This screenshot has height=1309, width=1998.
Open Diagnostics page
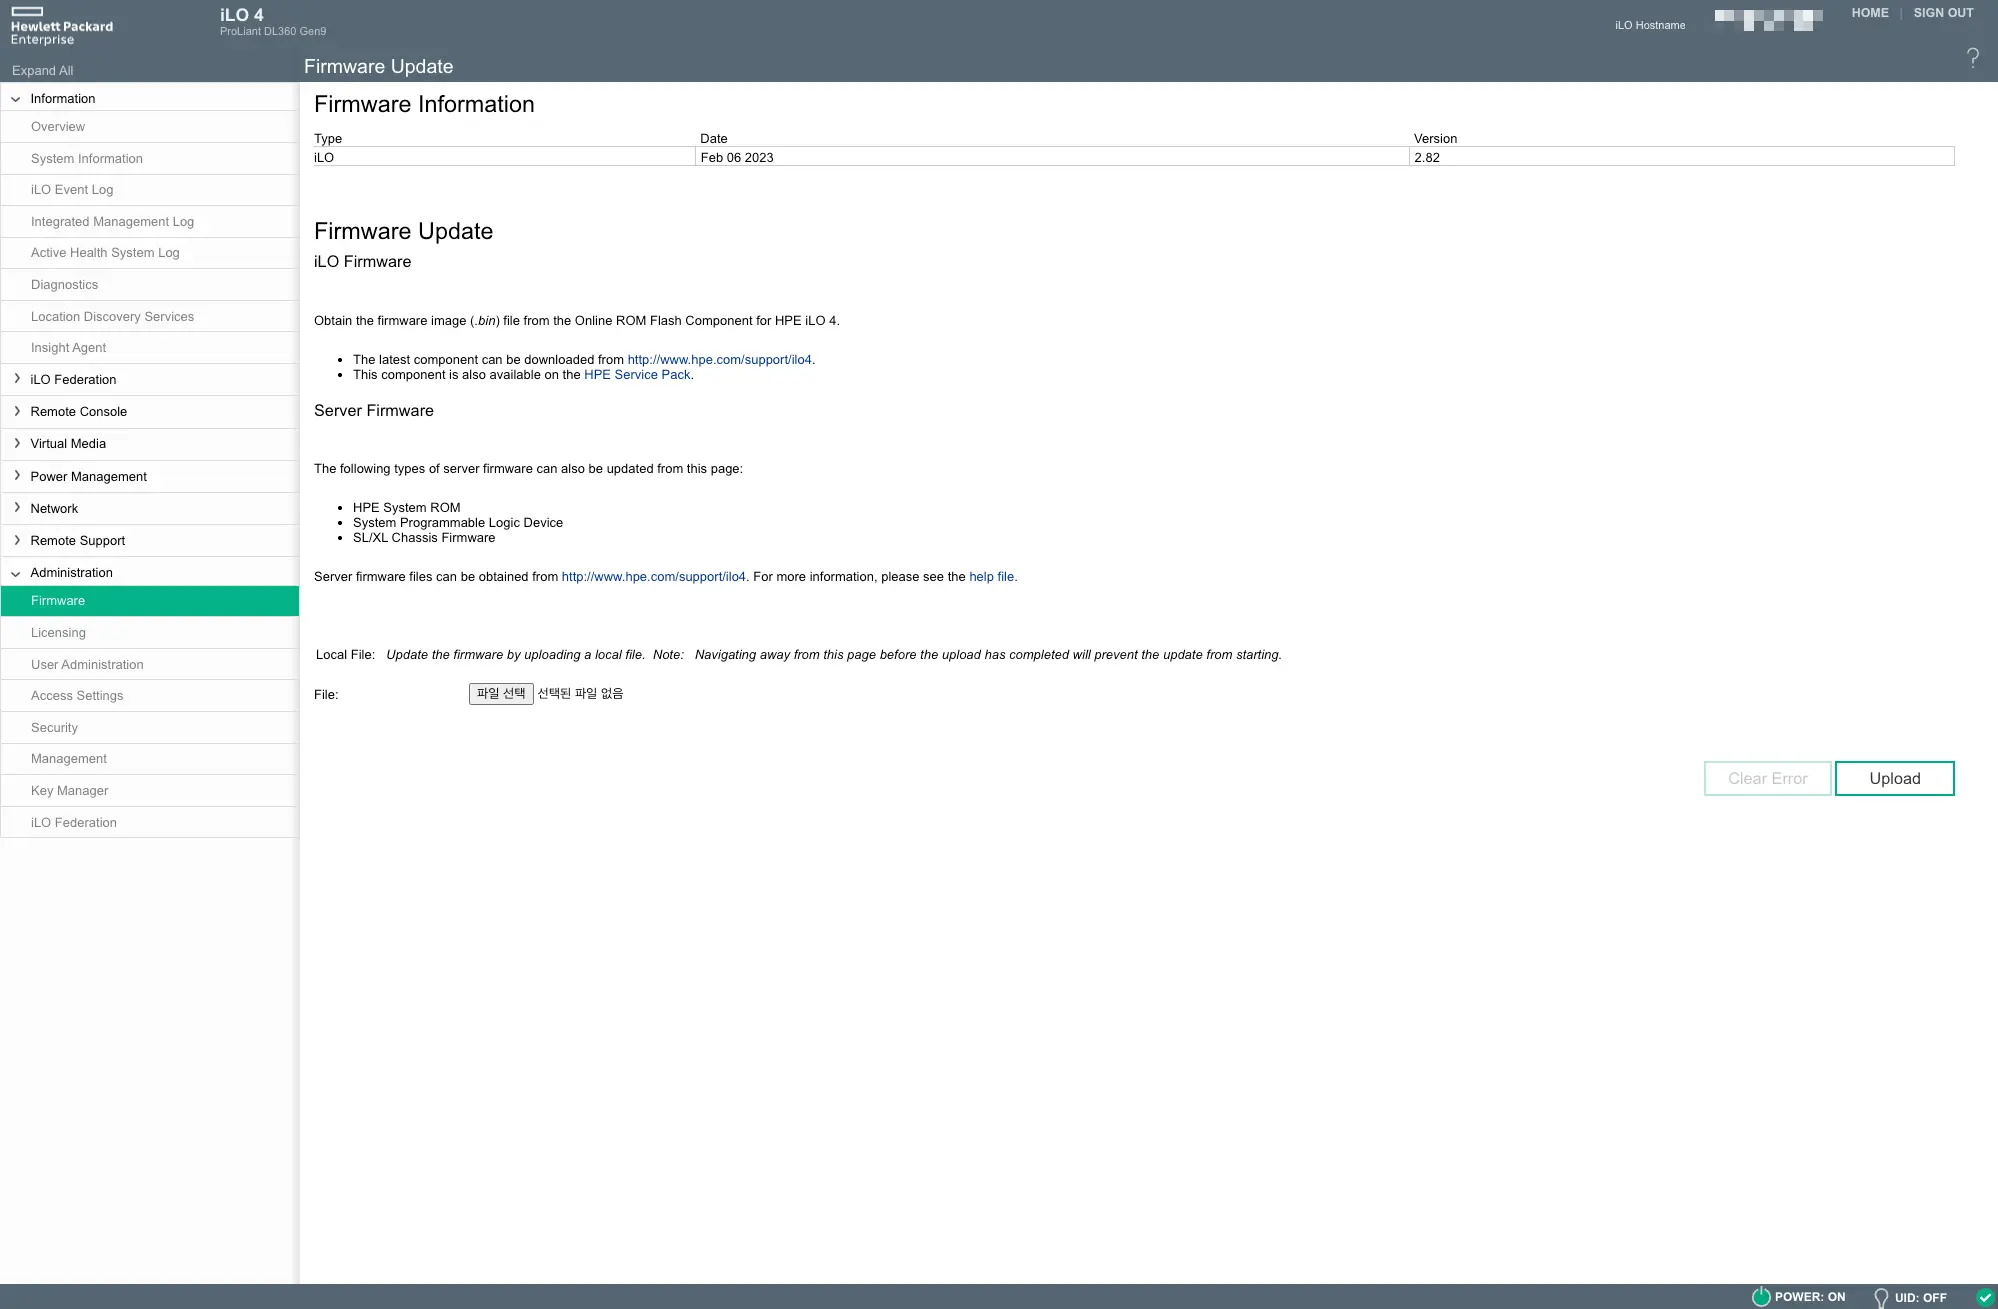click(x=64, y=285)
